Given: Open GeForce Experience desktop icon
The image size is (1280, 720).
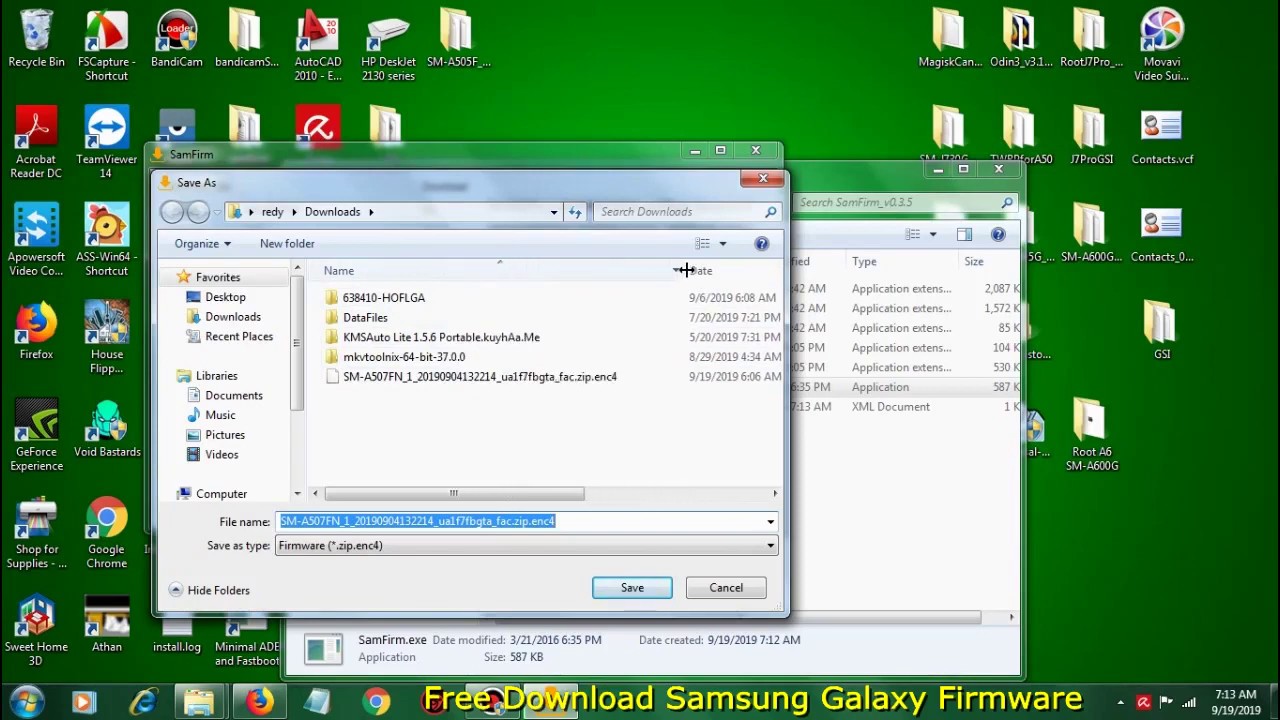Looking at the screenshot, I should (x=36, y=435).
